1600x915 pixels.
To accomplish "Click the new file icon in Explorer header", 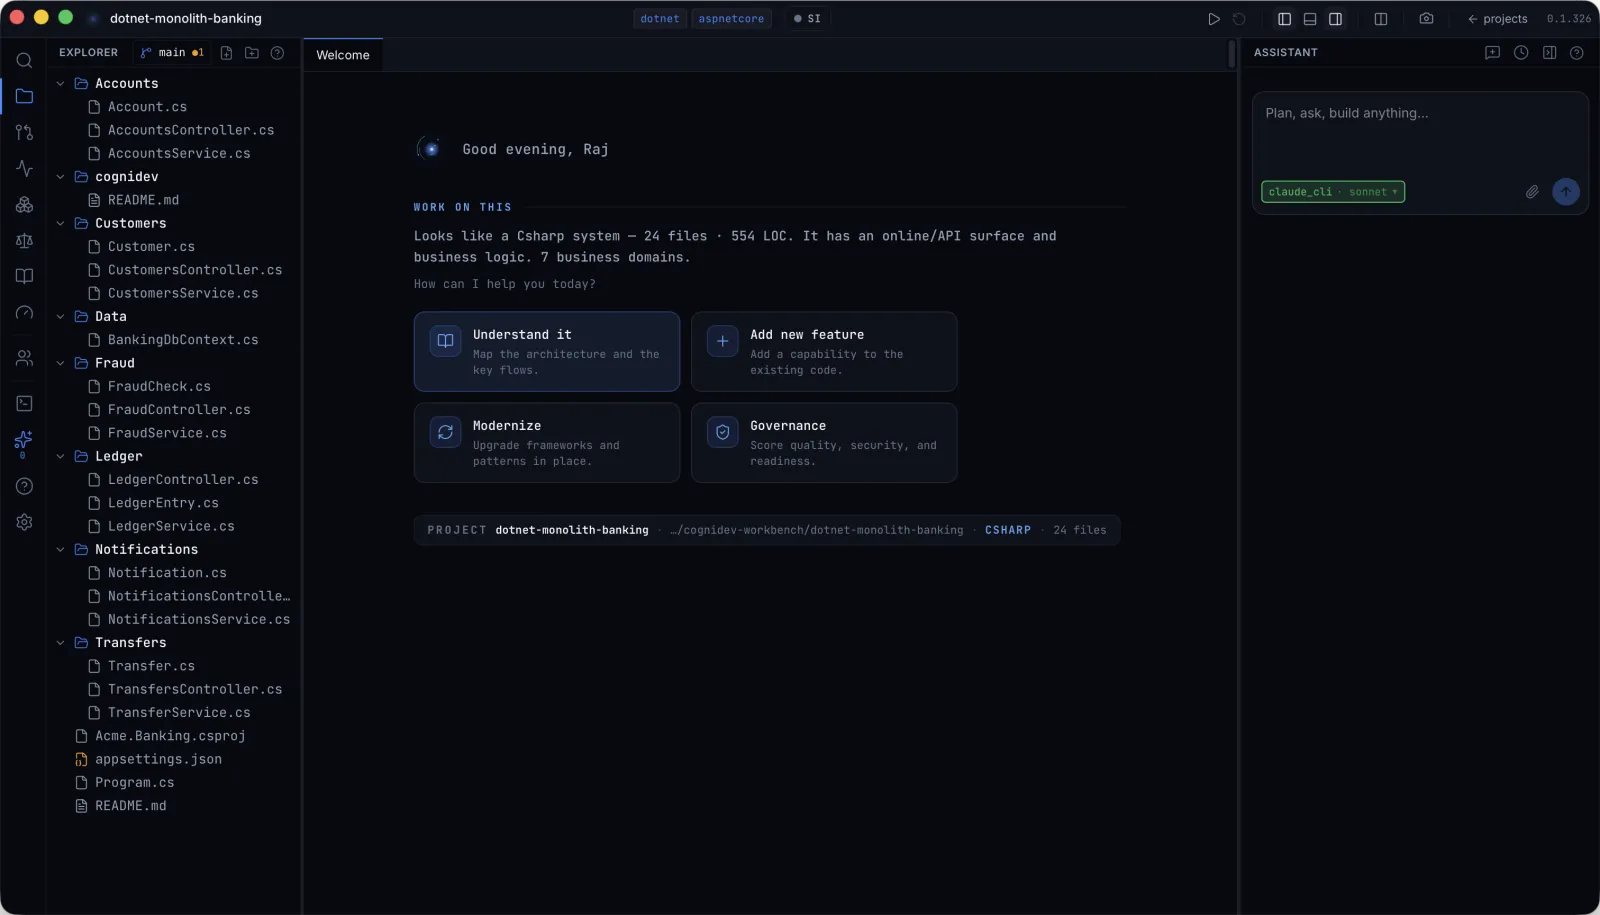I will 226,53.
